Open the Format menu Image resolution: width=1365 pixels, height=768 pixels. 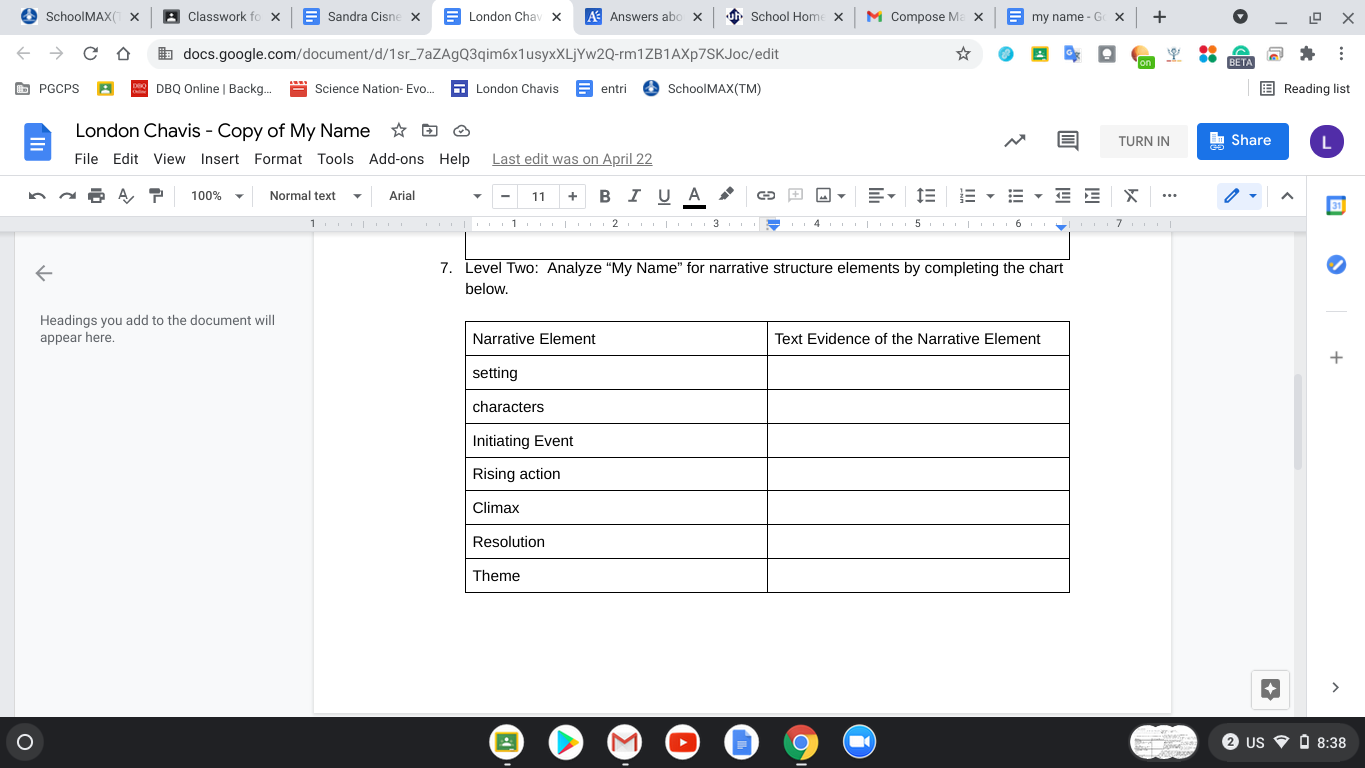pos(278,159)
